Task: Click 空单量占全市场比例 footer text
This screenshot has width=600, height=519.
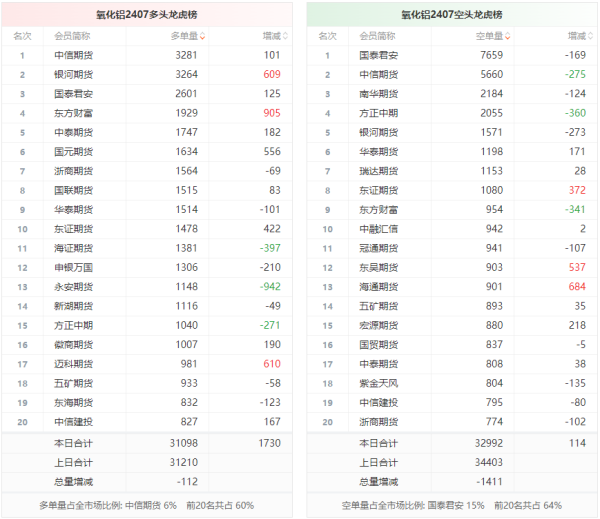Action: click(x=452, y=506)
